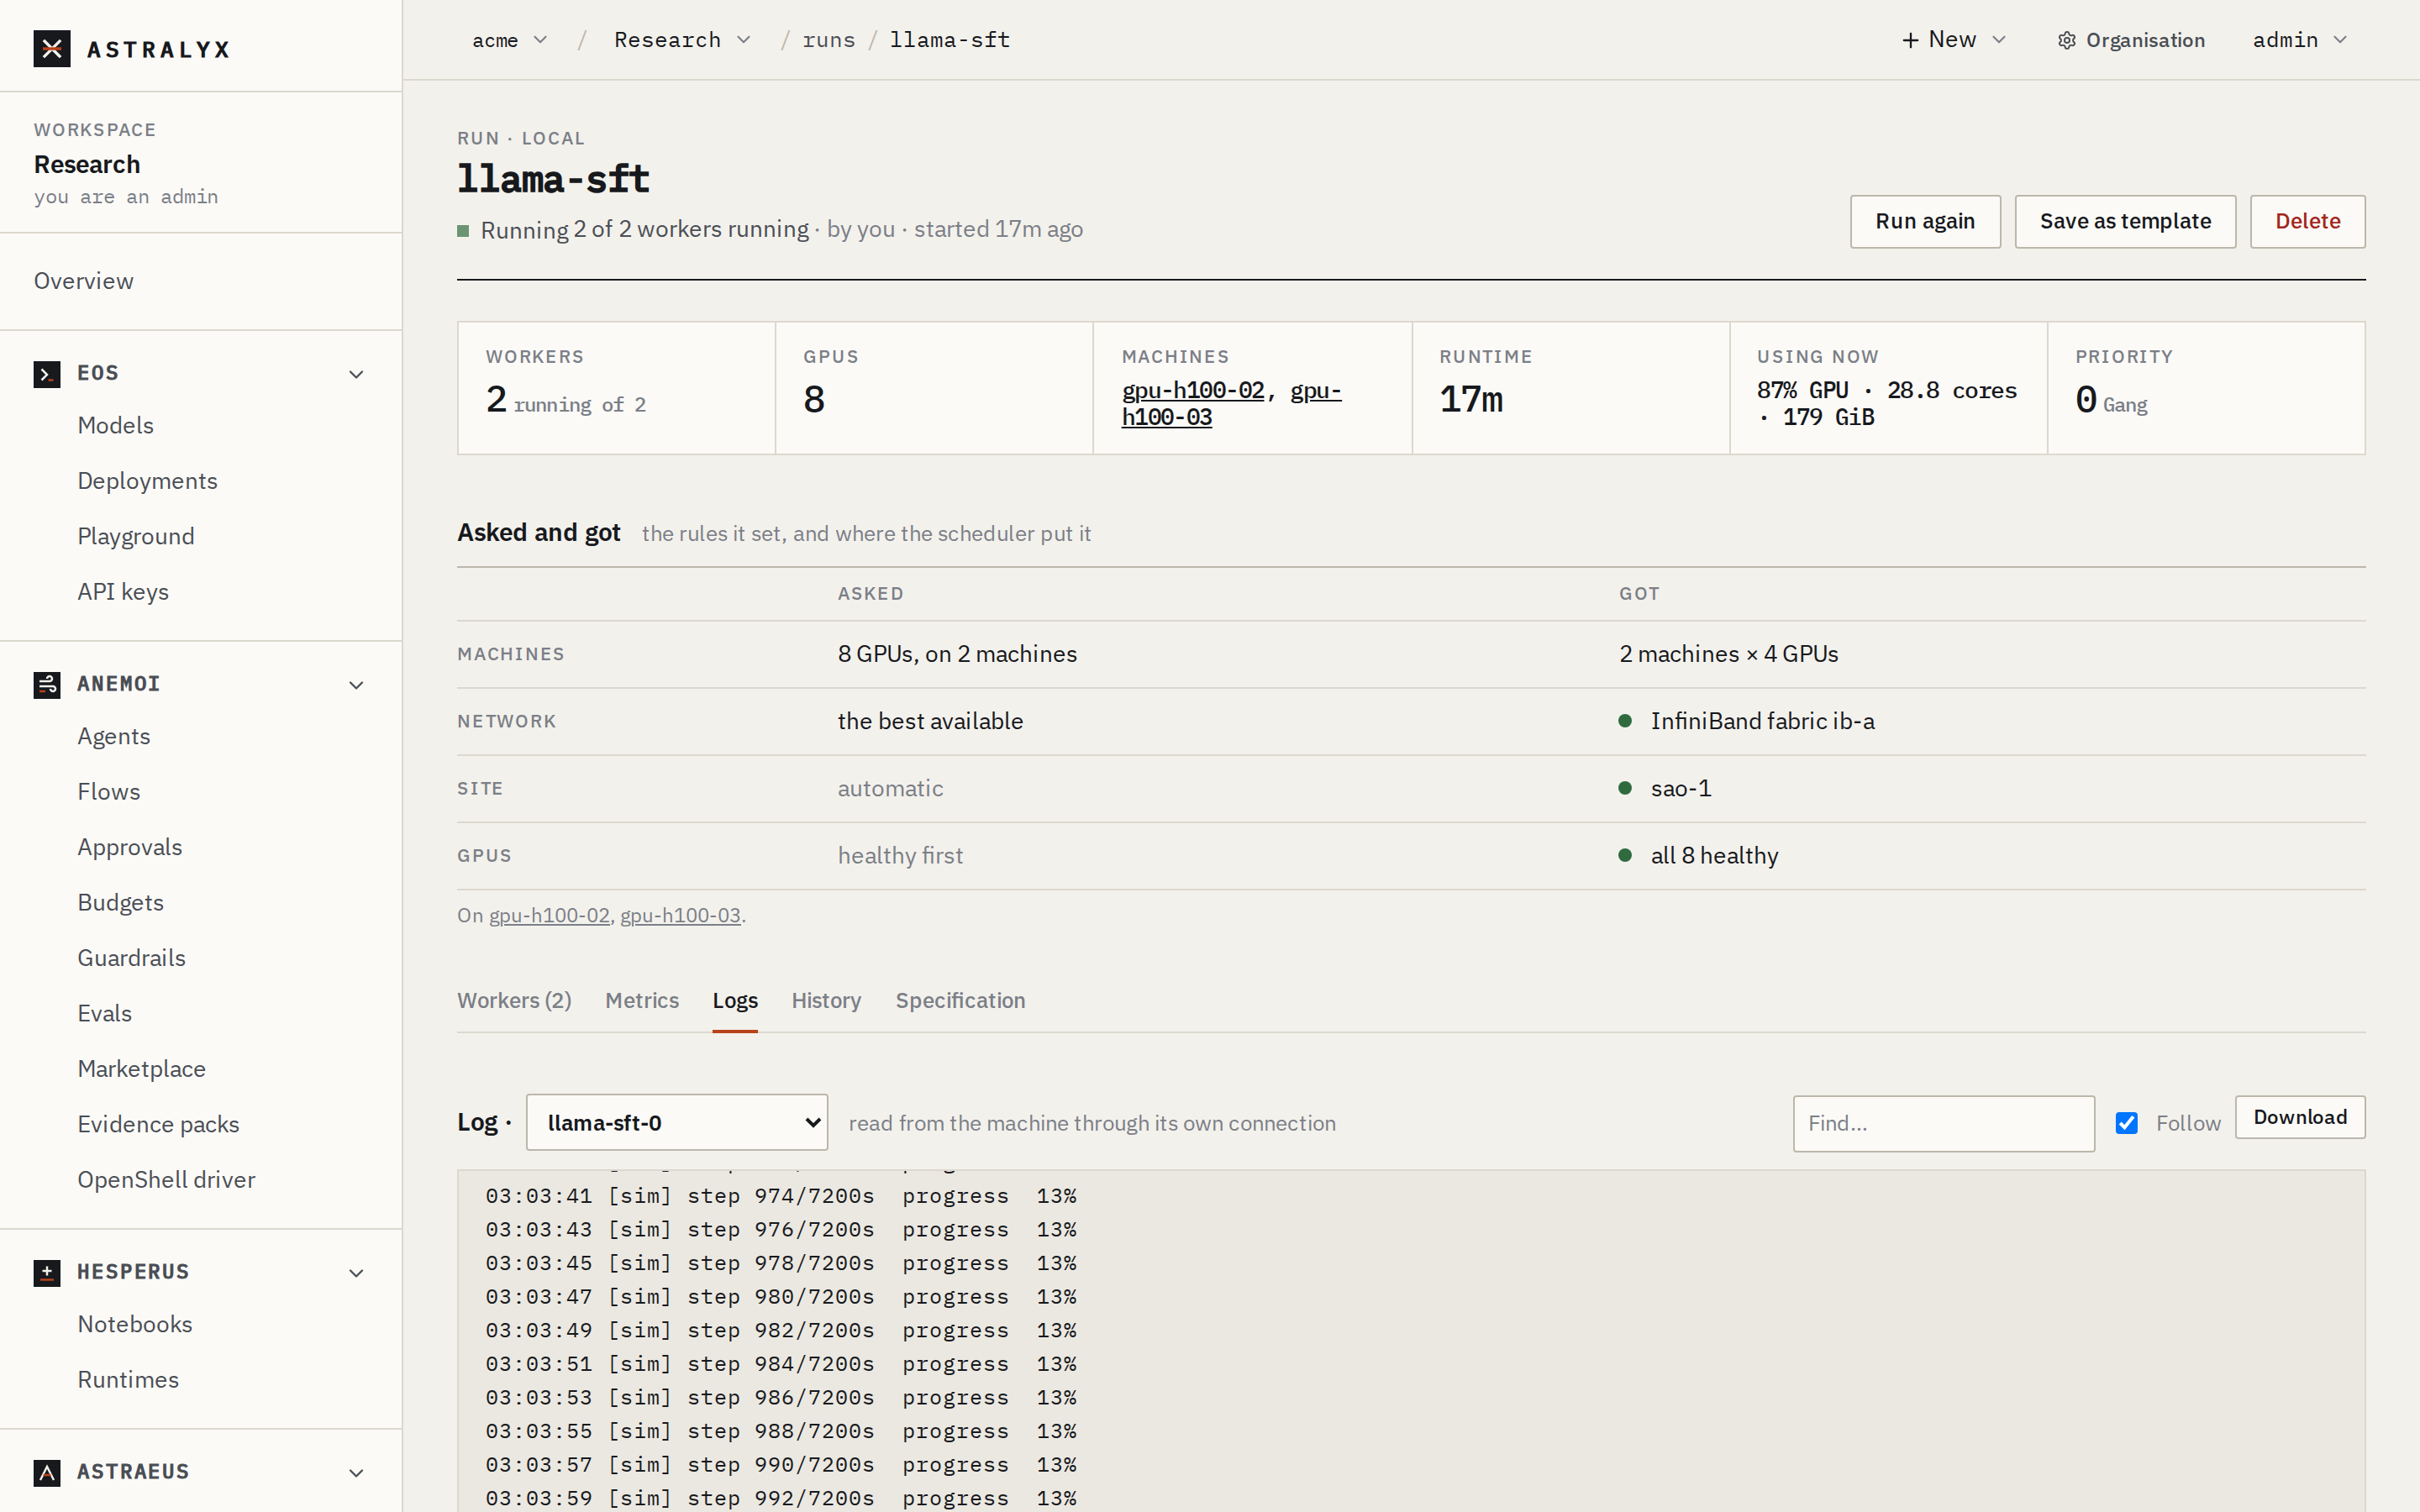Download the log file
2420x1512 pixels.
(2300, 1117)
